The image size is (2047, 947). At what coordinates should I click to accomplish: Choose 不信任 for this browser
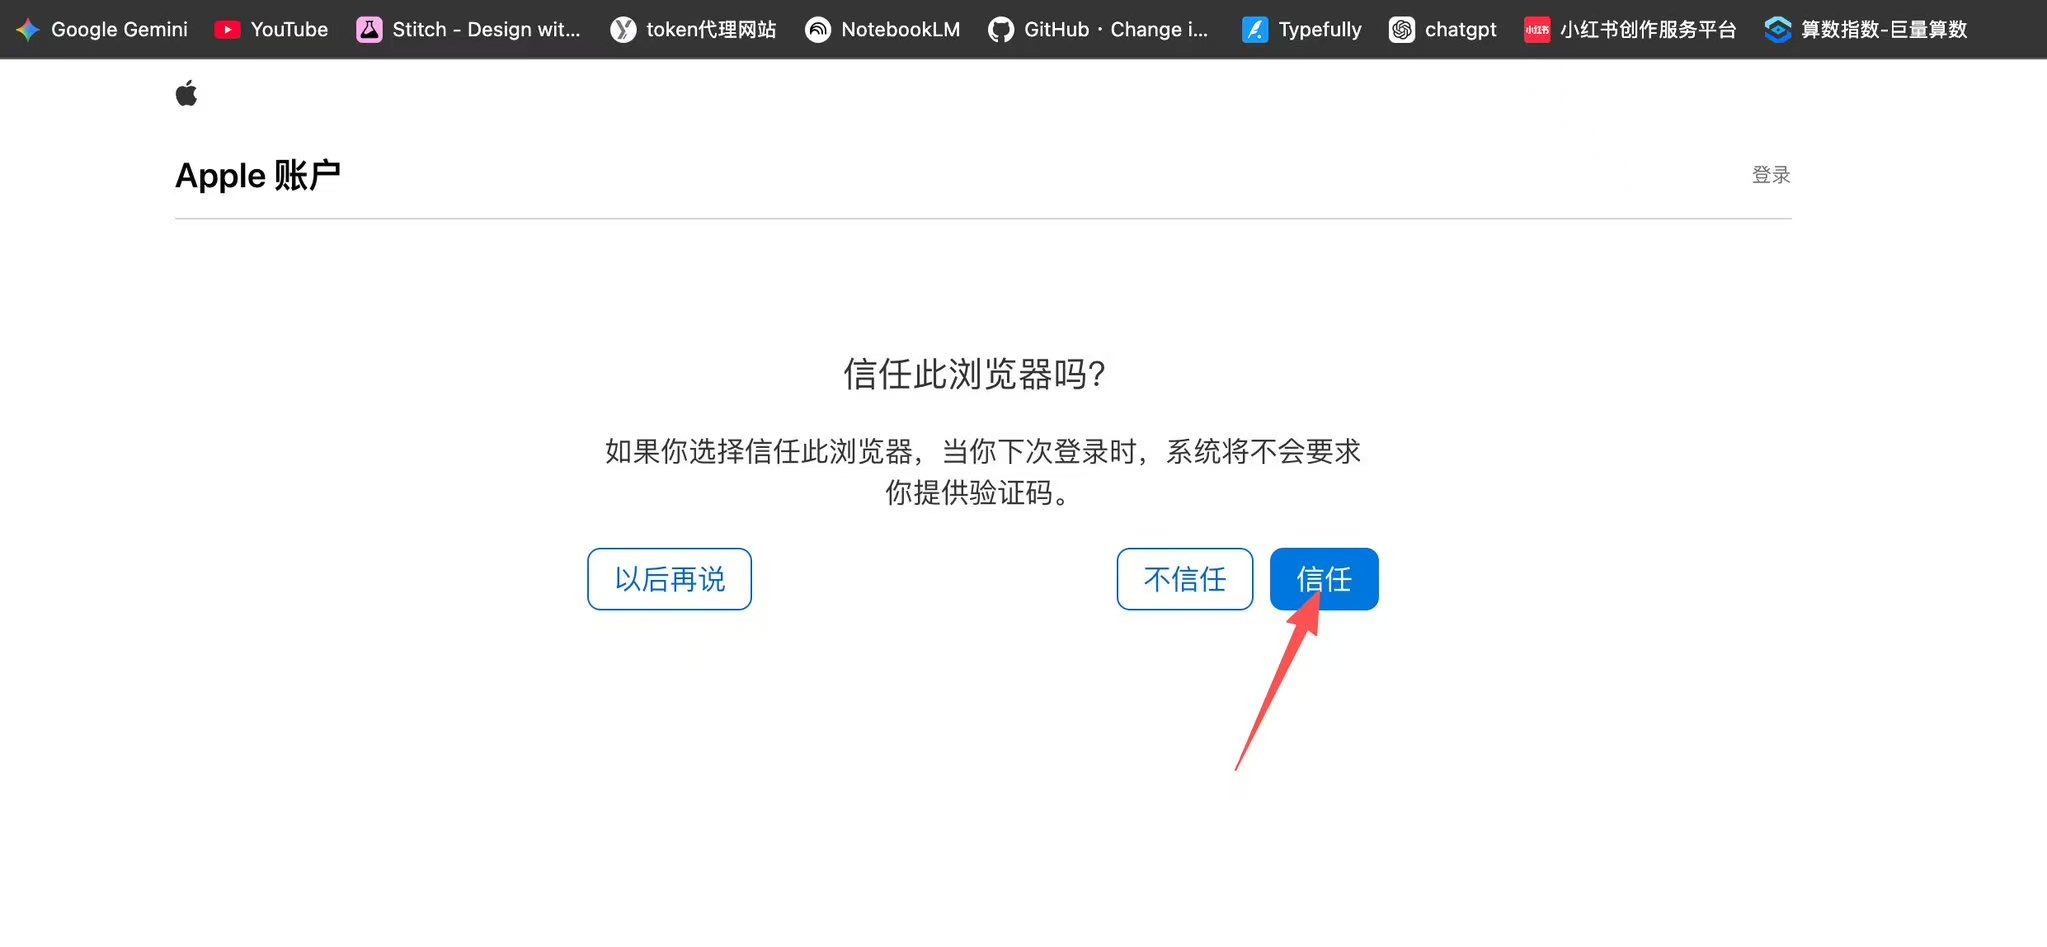(1185, 579)
